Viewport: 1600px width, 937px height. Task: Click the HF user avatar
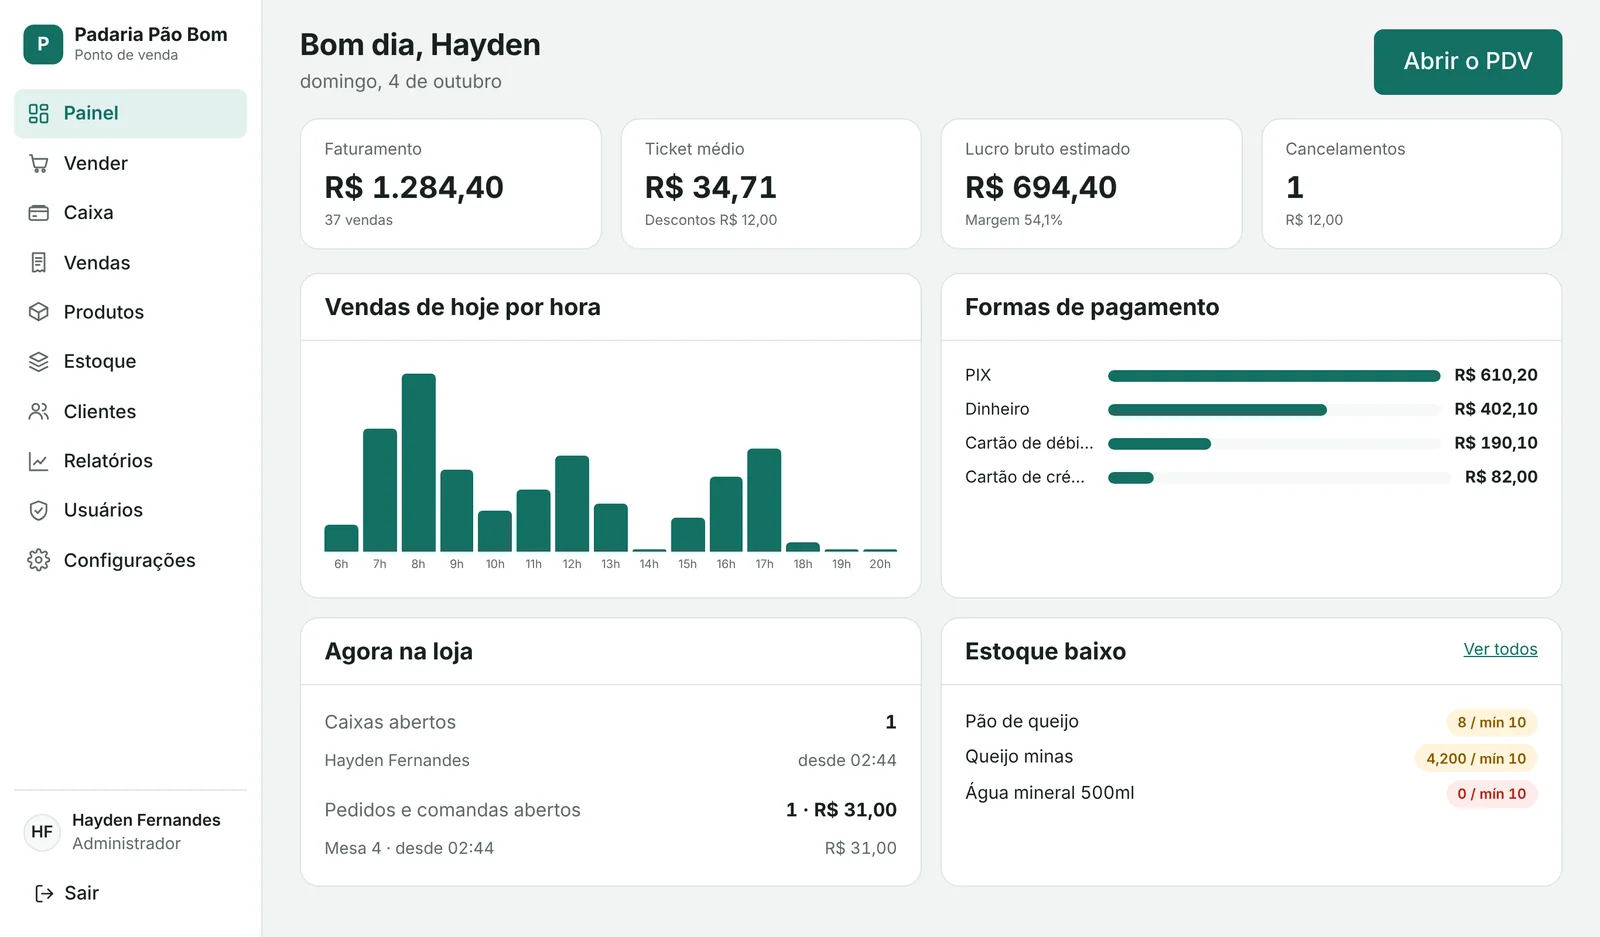(x=42, y=832)
